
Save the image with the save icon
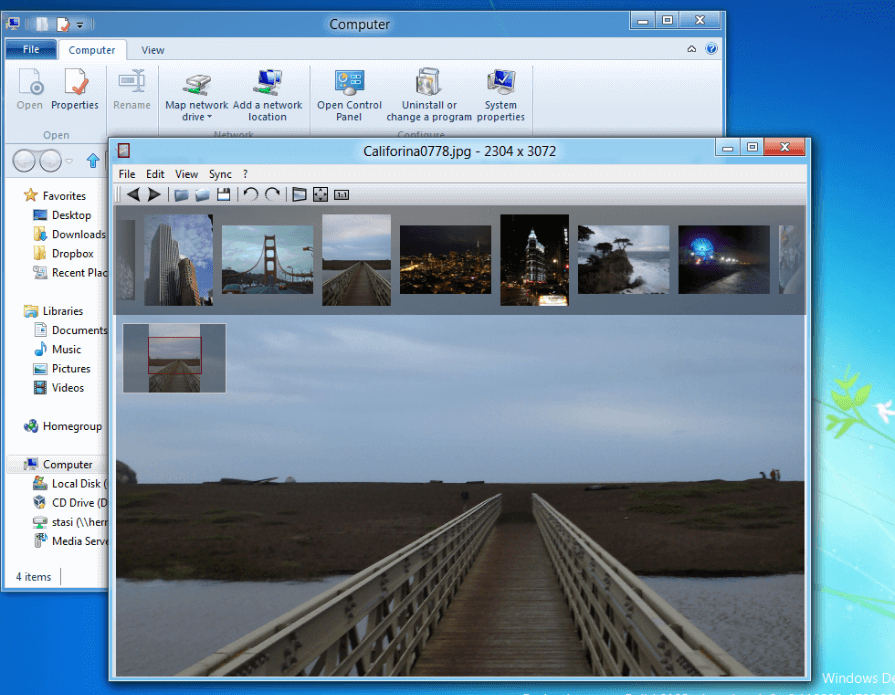pos(222,194)
